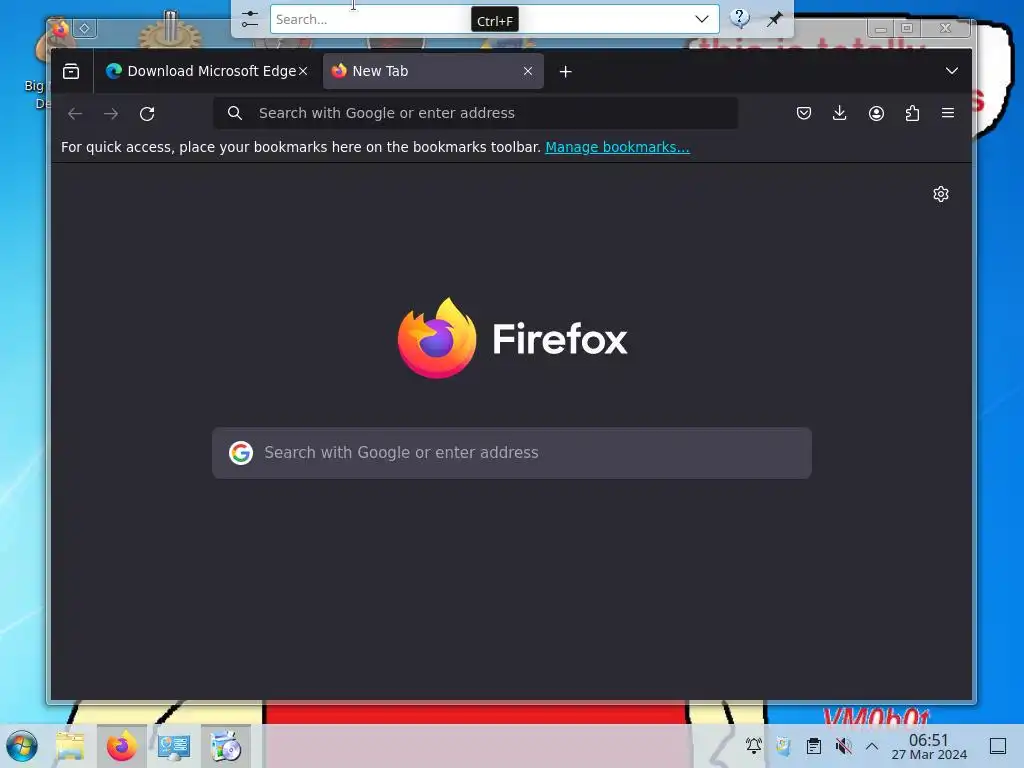Expand the top search field dropdown arrow
The height and width of the screenshot is (768, 1024).
(x=702, y=19)
